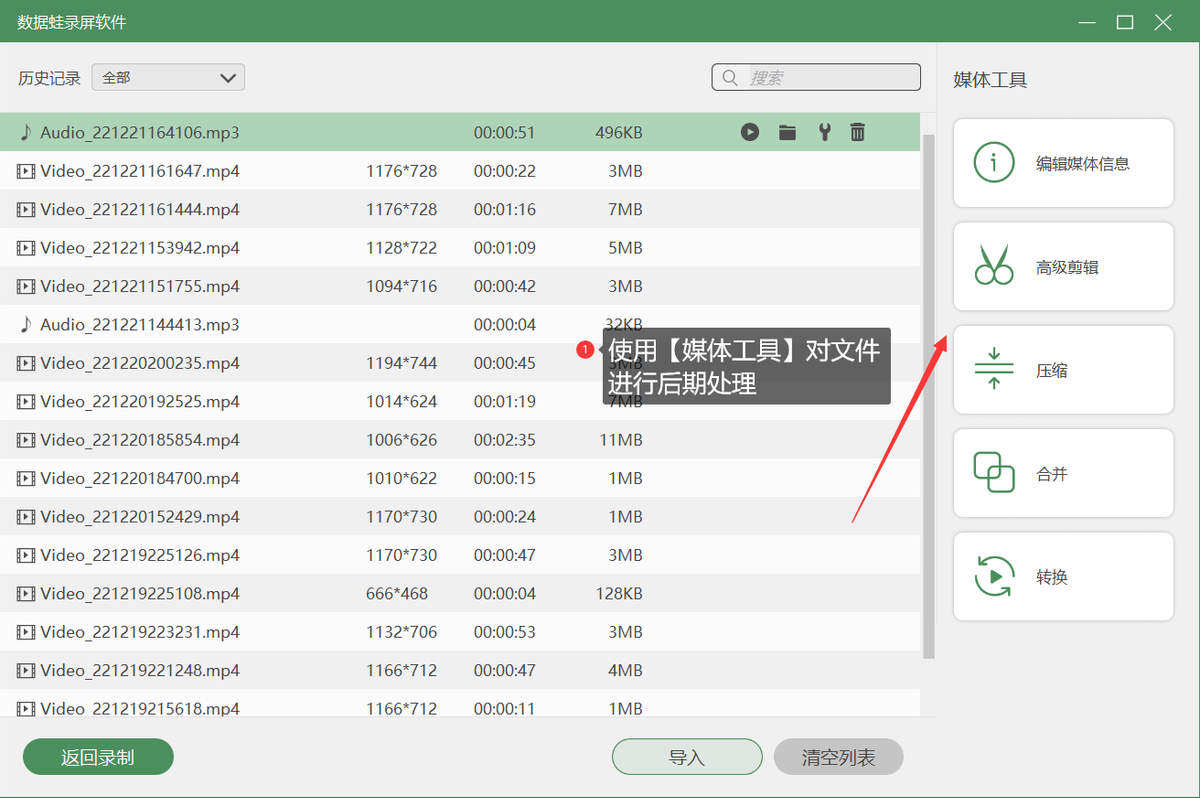Select file name Video_221221161647.mp4

click(x=140, y=171)
